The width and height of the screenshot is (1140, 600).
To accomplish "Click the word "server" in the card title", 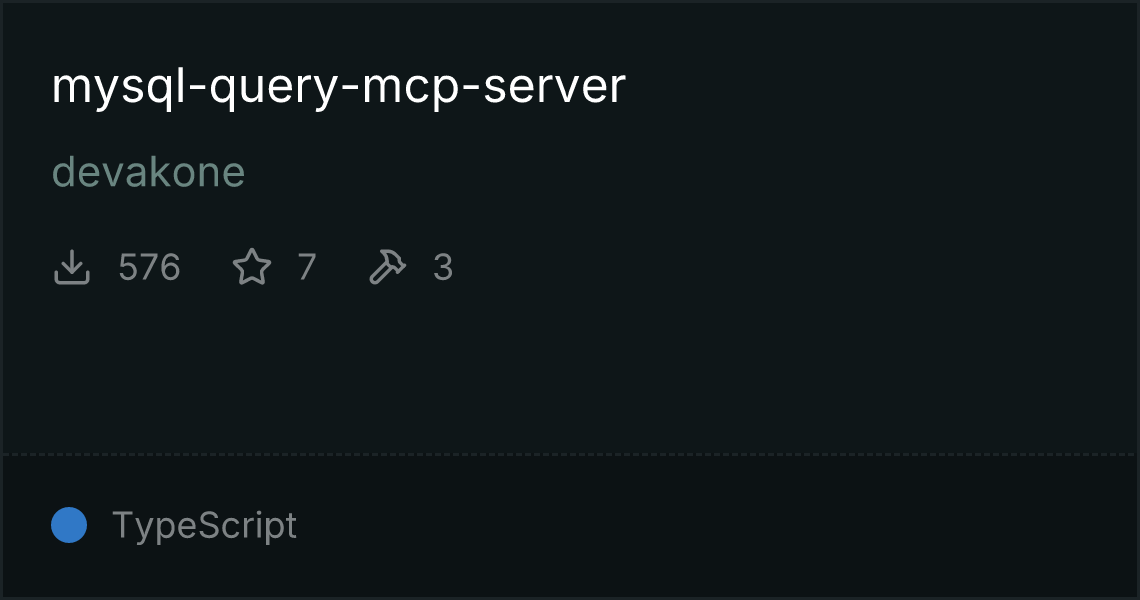I will tap(554, 86).
